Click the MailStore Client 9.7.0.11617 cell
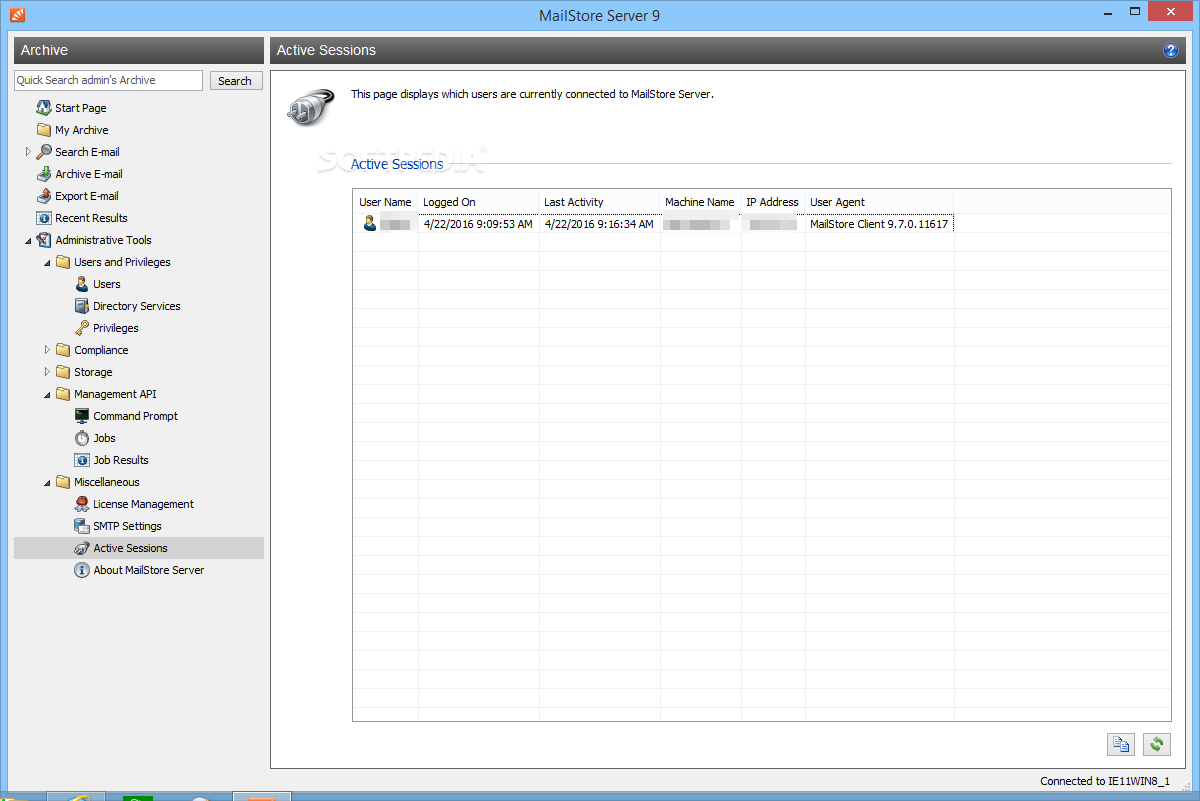Screen dimensions: 1200x801 pyautogui.click(x=879, y=224)
